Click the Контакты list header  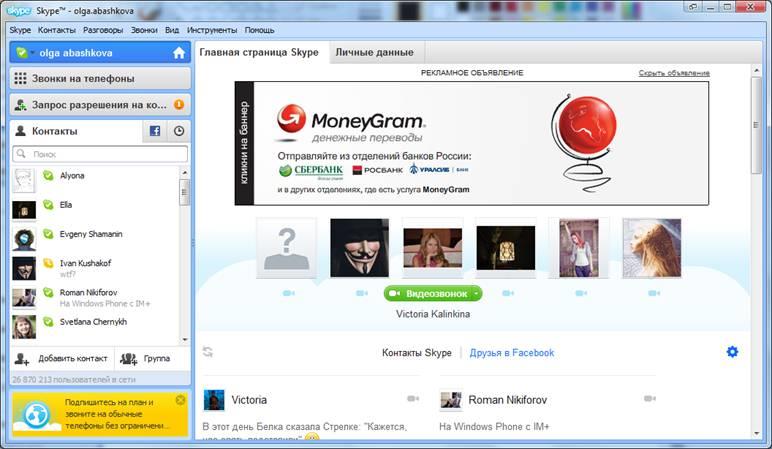76,131
